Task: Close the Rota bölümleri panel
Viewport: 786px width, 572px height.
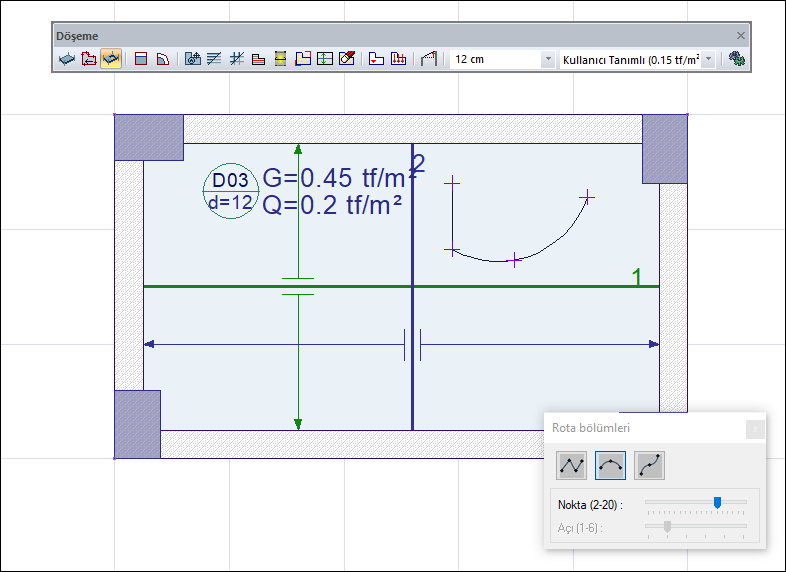Action: pyautogui.click(x=755, y=428)
